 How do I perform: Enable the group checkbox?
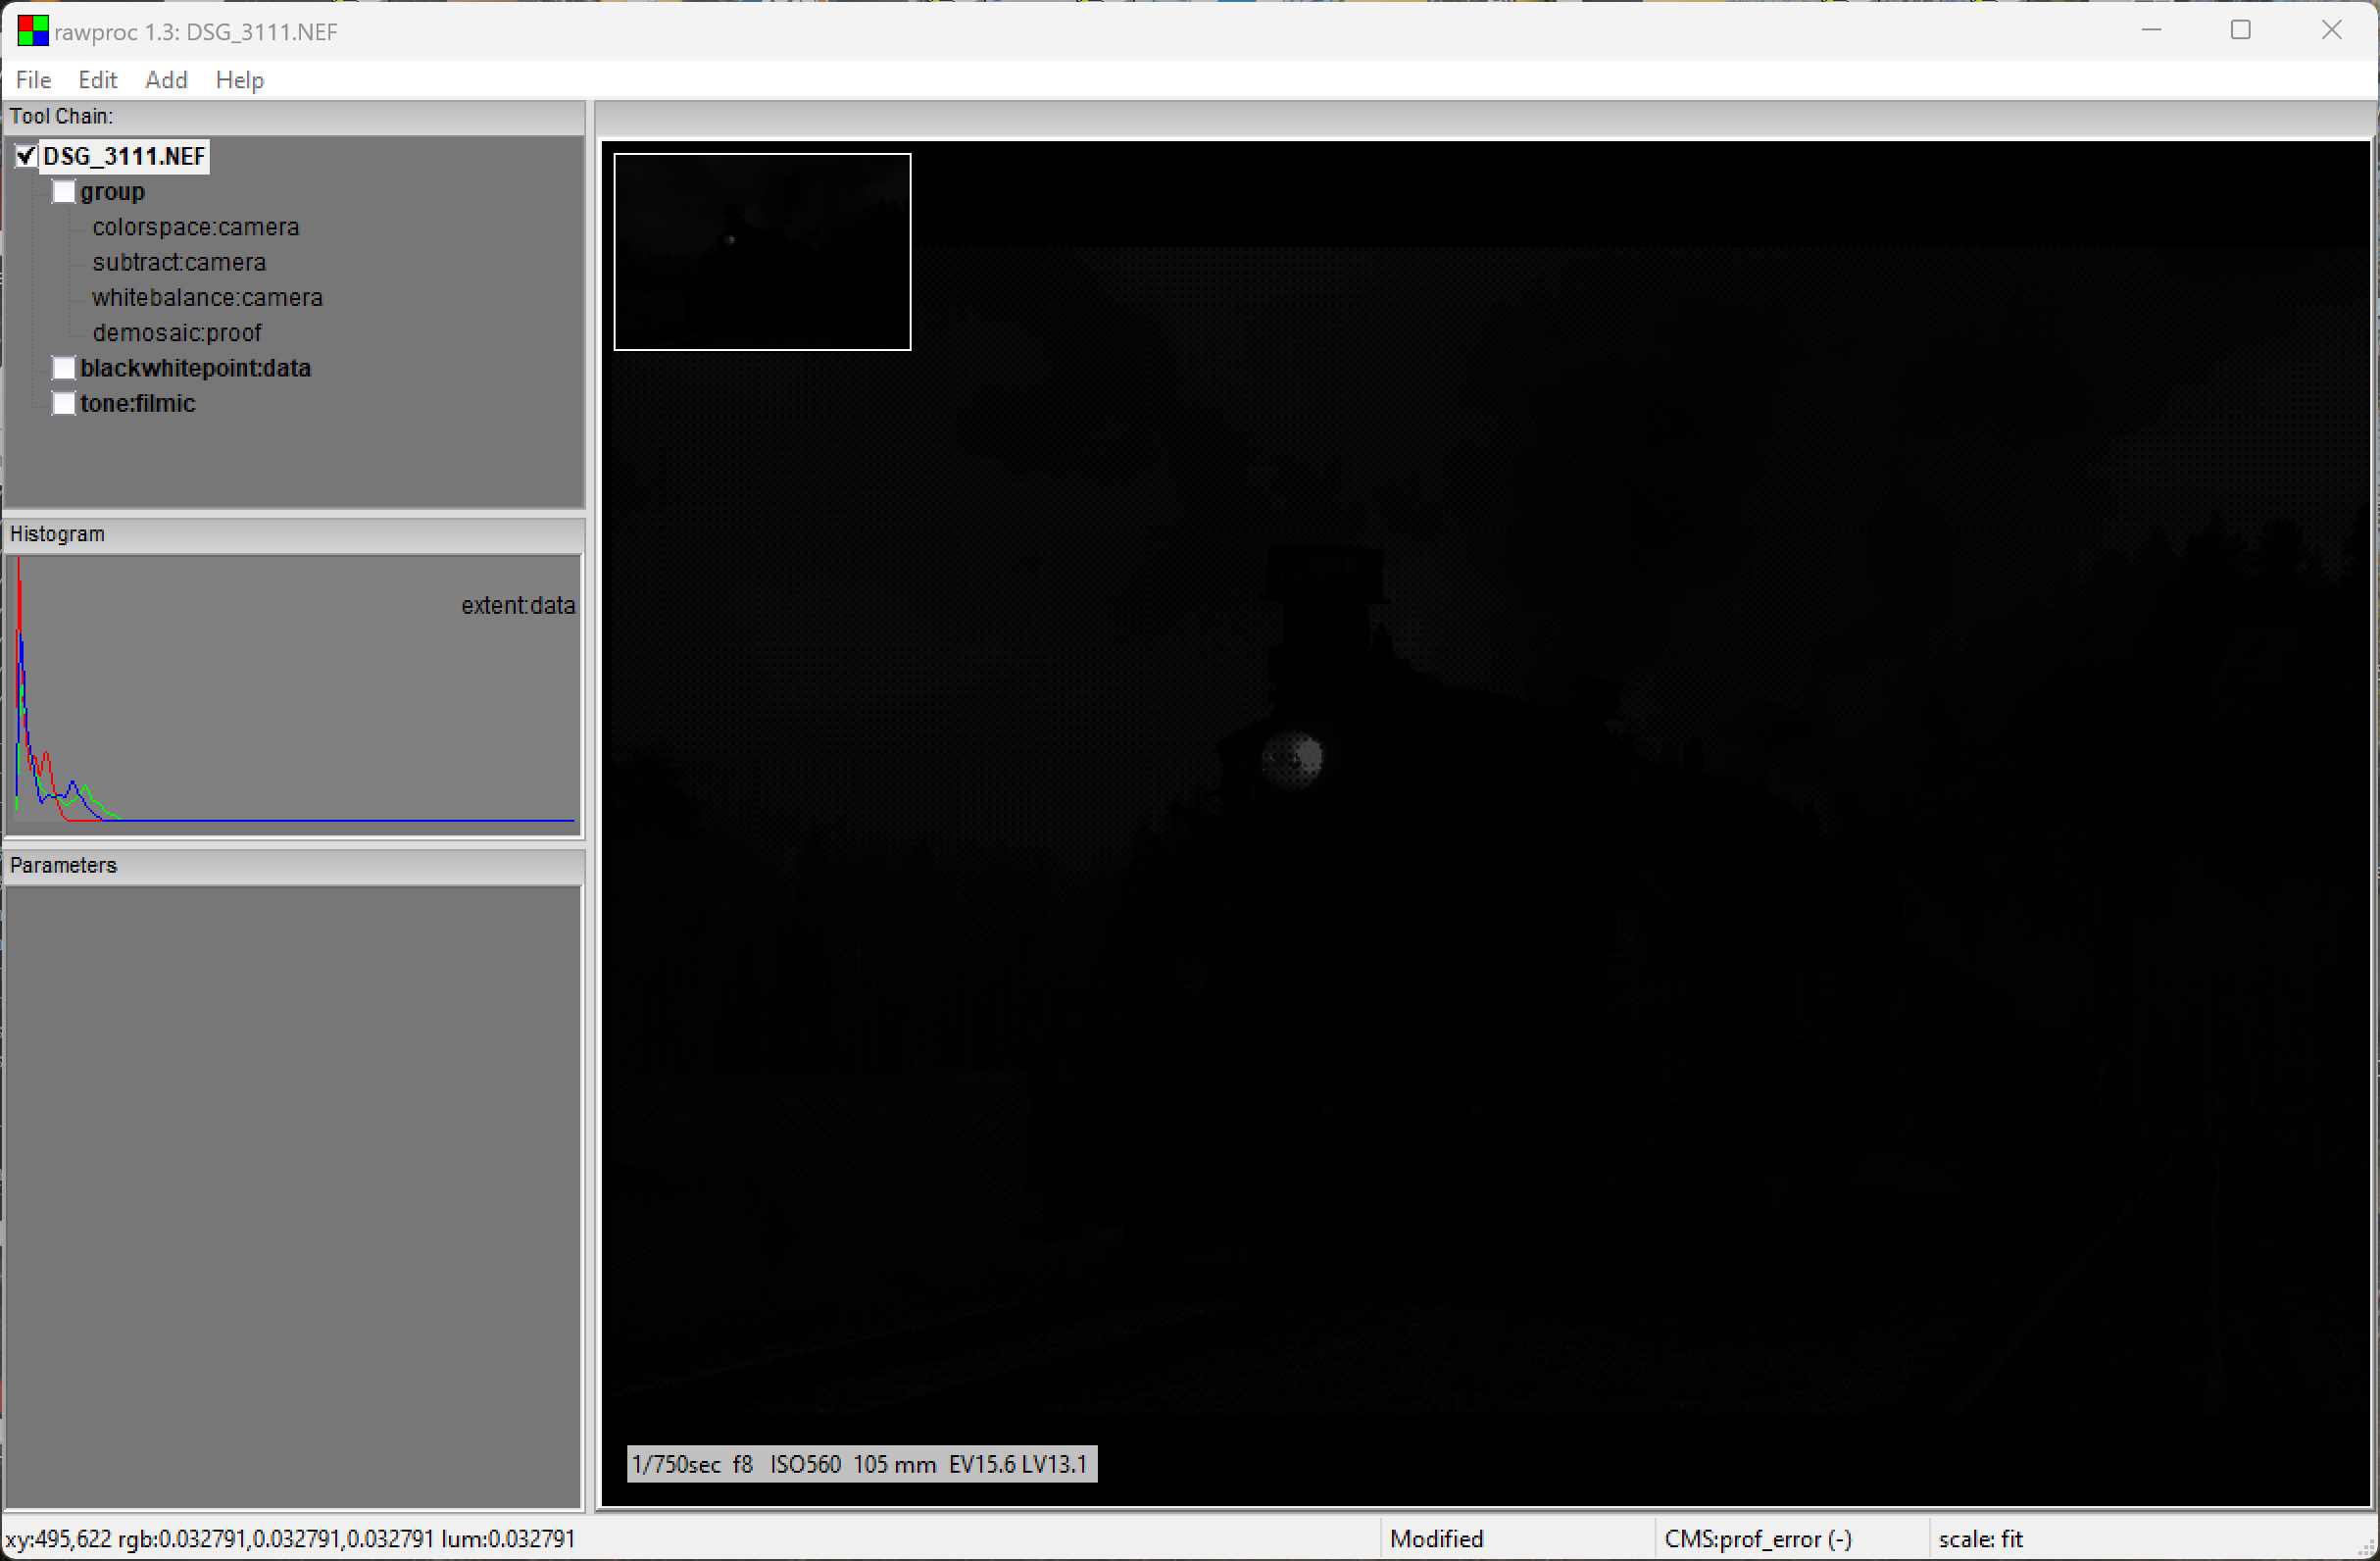coord(64,192)
